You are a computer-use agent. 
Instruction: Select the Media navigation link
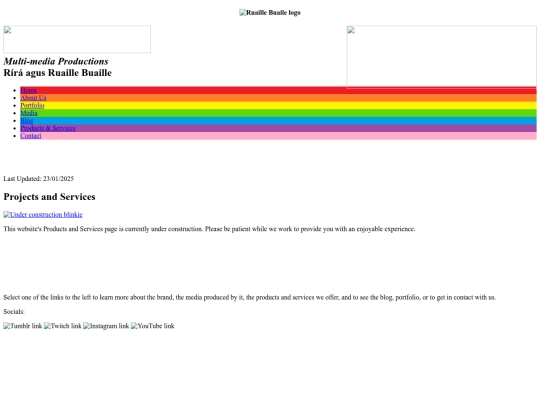coord(29,113)
